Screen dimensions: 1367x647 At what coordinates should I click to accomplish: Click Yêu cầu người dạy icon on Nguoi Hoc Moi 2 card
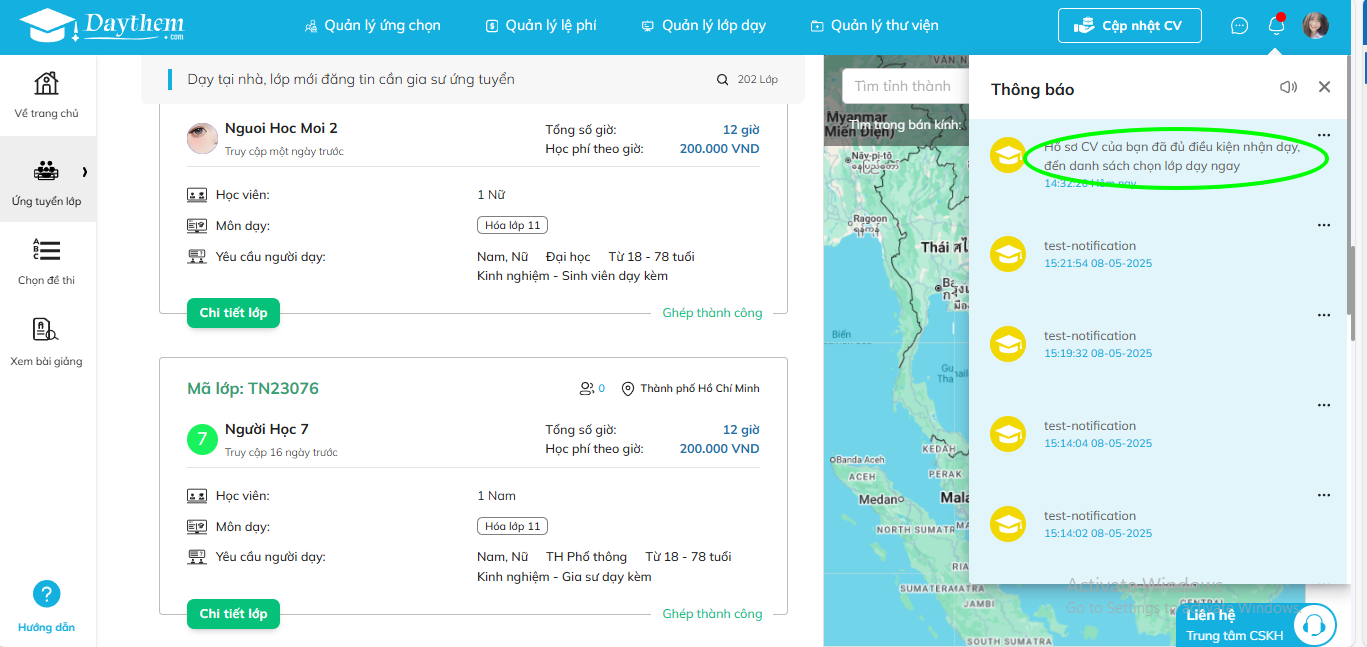click(x=197, y=257)
